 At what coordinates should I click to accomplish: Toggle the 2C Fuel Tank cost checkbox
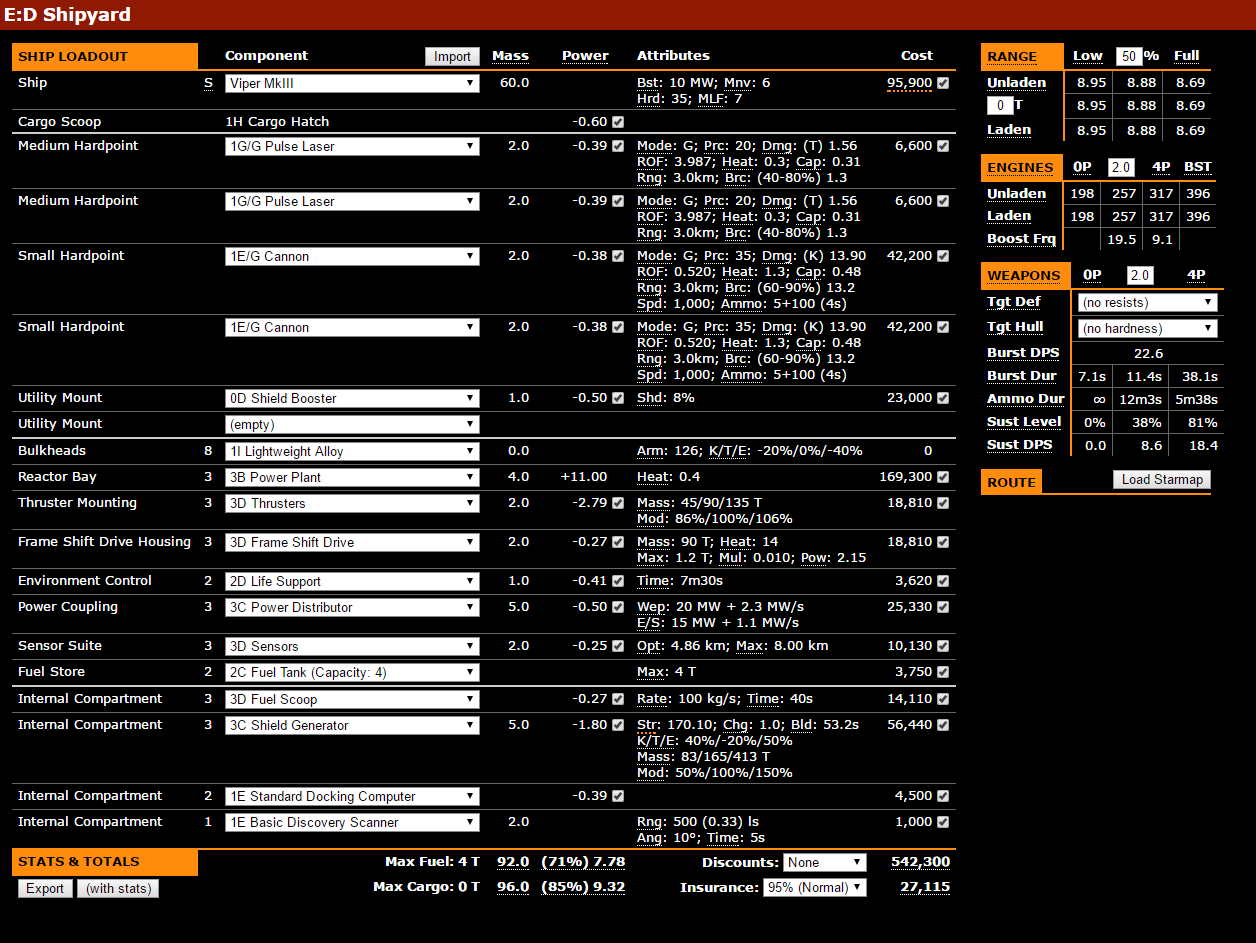[x=943, y=672]
